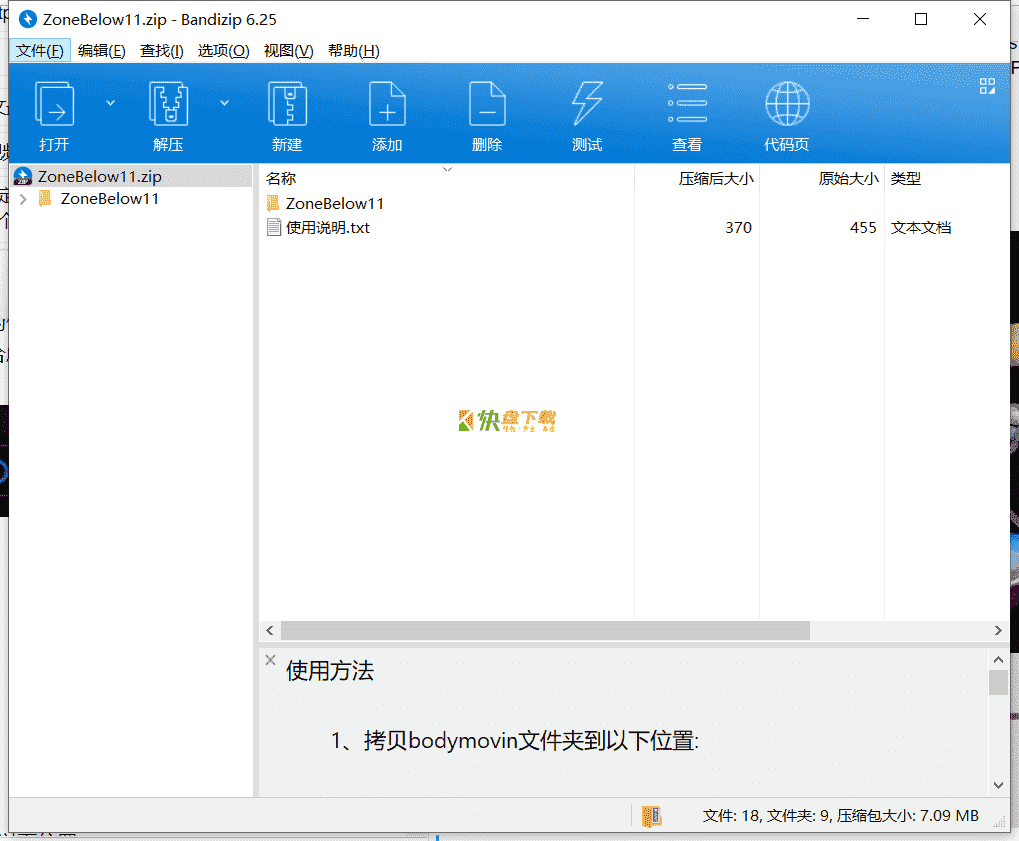This screenshot has width=1019, height=841.
Task: Click the original size value 455
Action: tap(864, 227)
